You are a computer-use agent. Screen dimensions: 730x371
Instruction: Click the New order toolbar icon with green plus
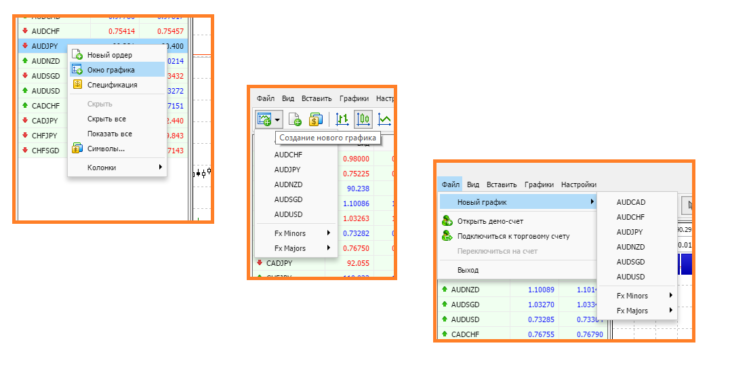click(x=295, y=119)
